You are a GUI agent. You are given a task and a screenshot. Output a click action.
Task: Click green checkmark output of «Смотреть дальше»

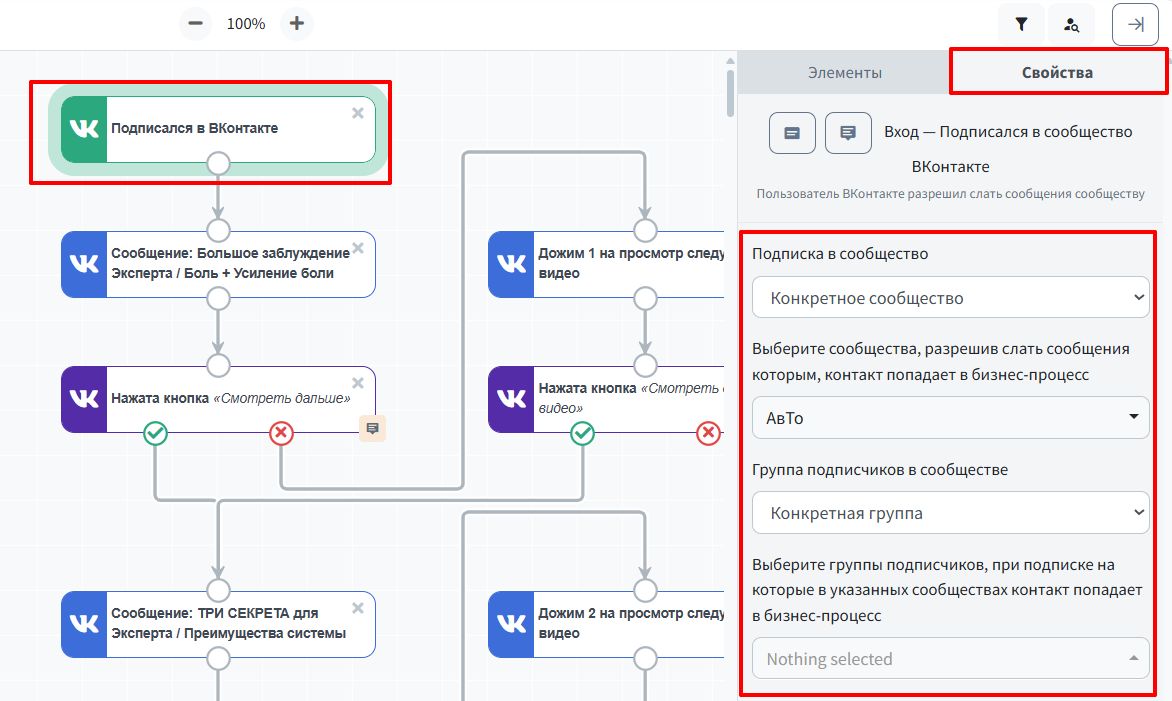click(x=155, y=433)
